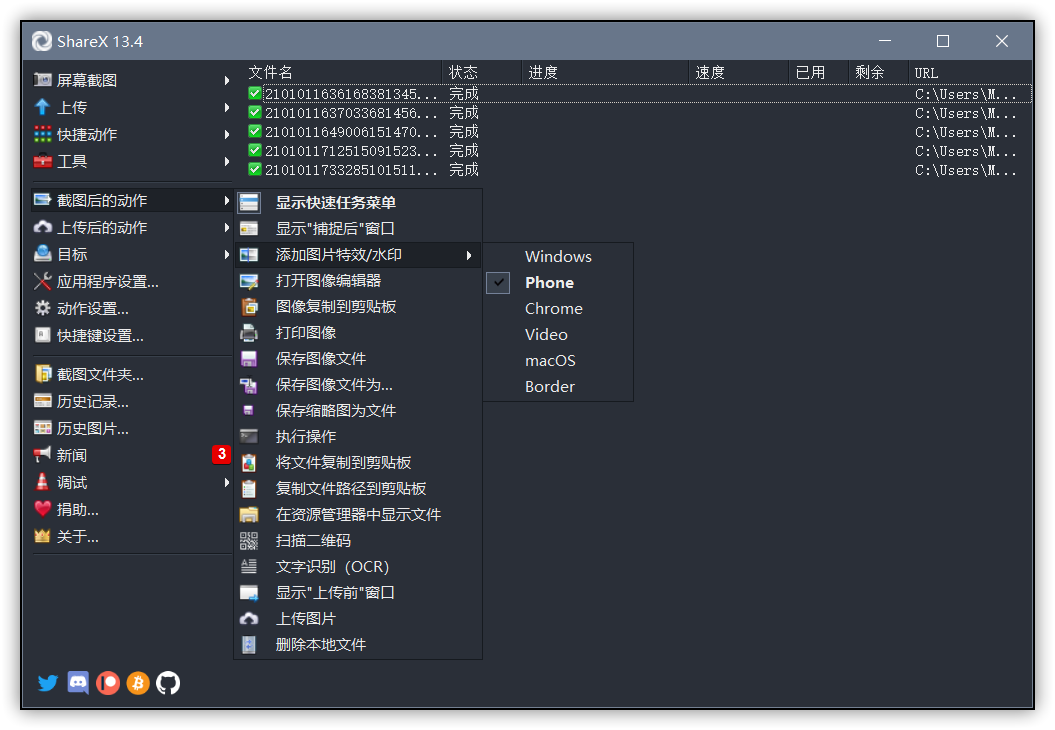The height and width of the screenshot is (730, 1055).
Task: Expand the 截图后的动作 submenu arrow
Action: pos(227,200)
